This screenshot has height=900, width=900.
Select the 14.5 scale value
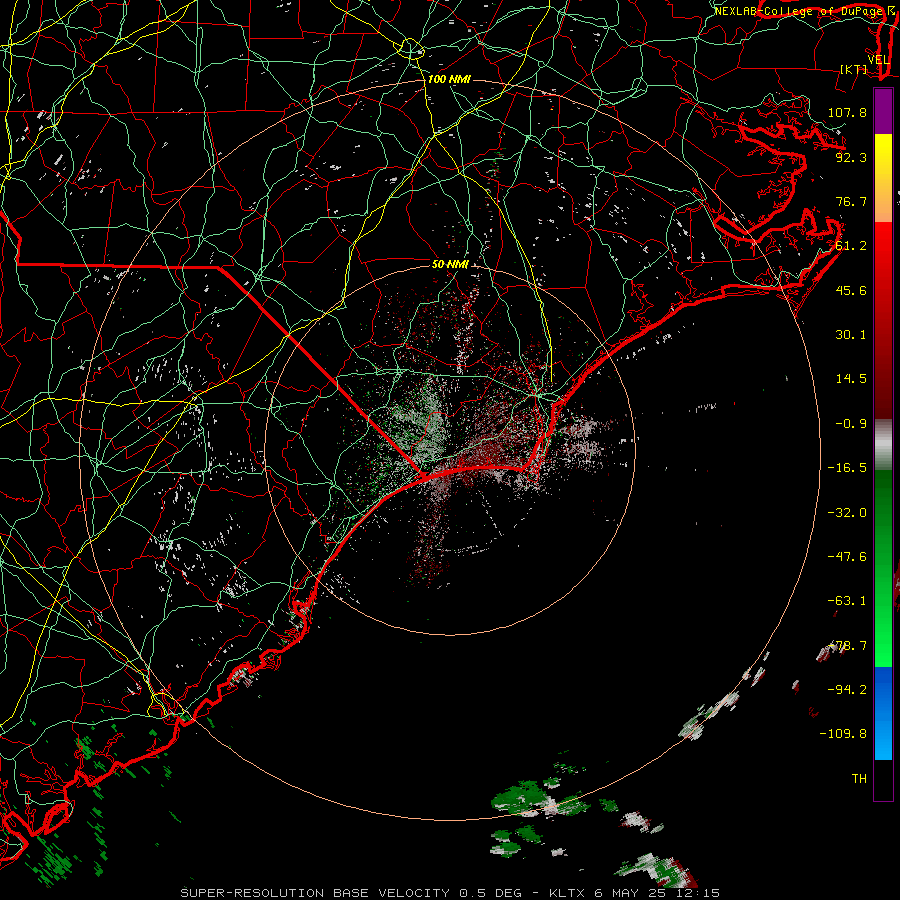point(851,379)
